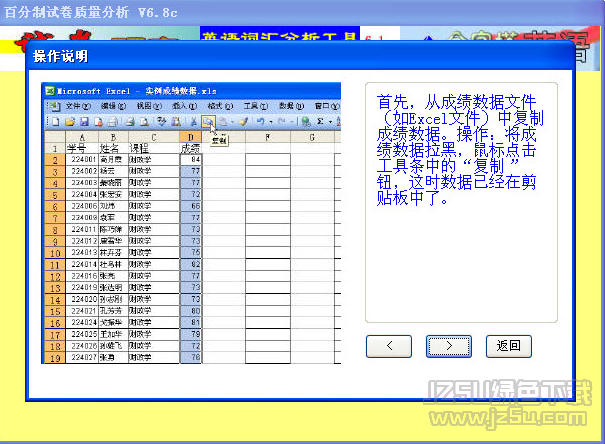605x444 pixels.
Task: Click cell with student ID 224027
Action: click(x=82, y=357)
